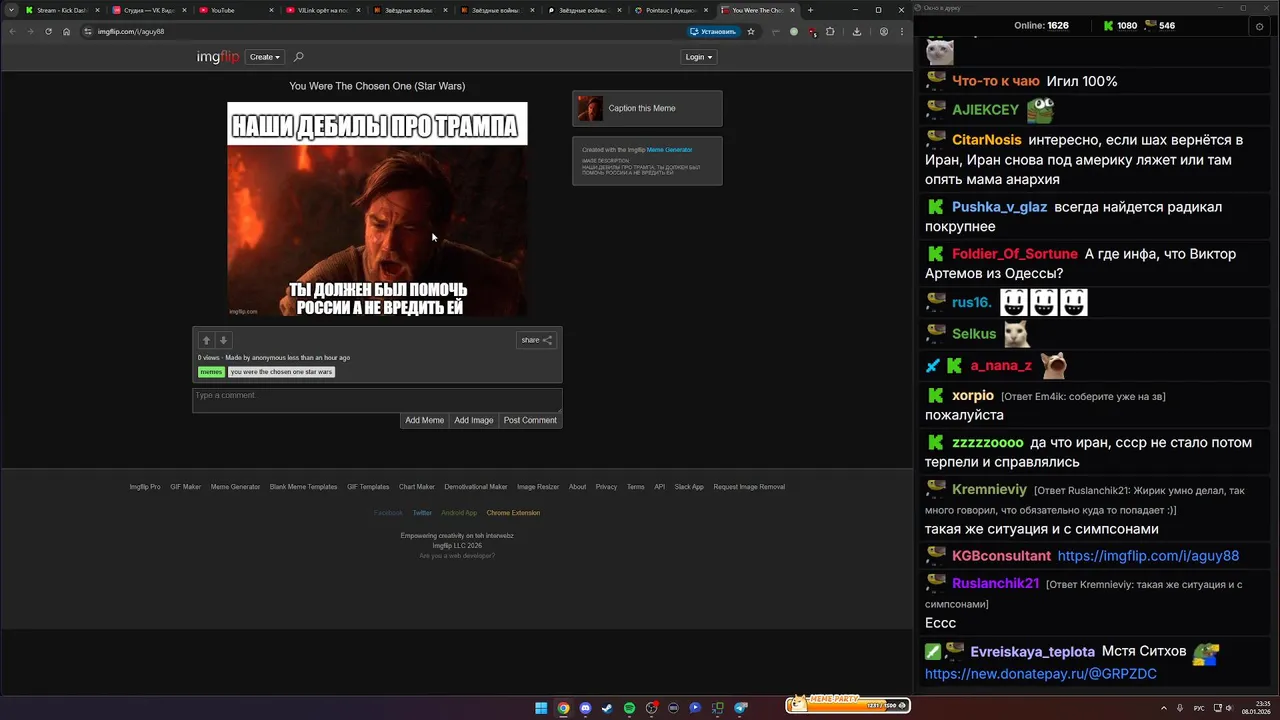The width and height of the screenshot is (1280, 720).
Task: Click the Add Image button
Action: (x=474, y=420)
